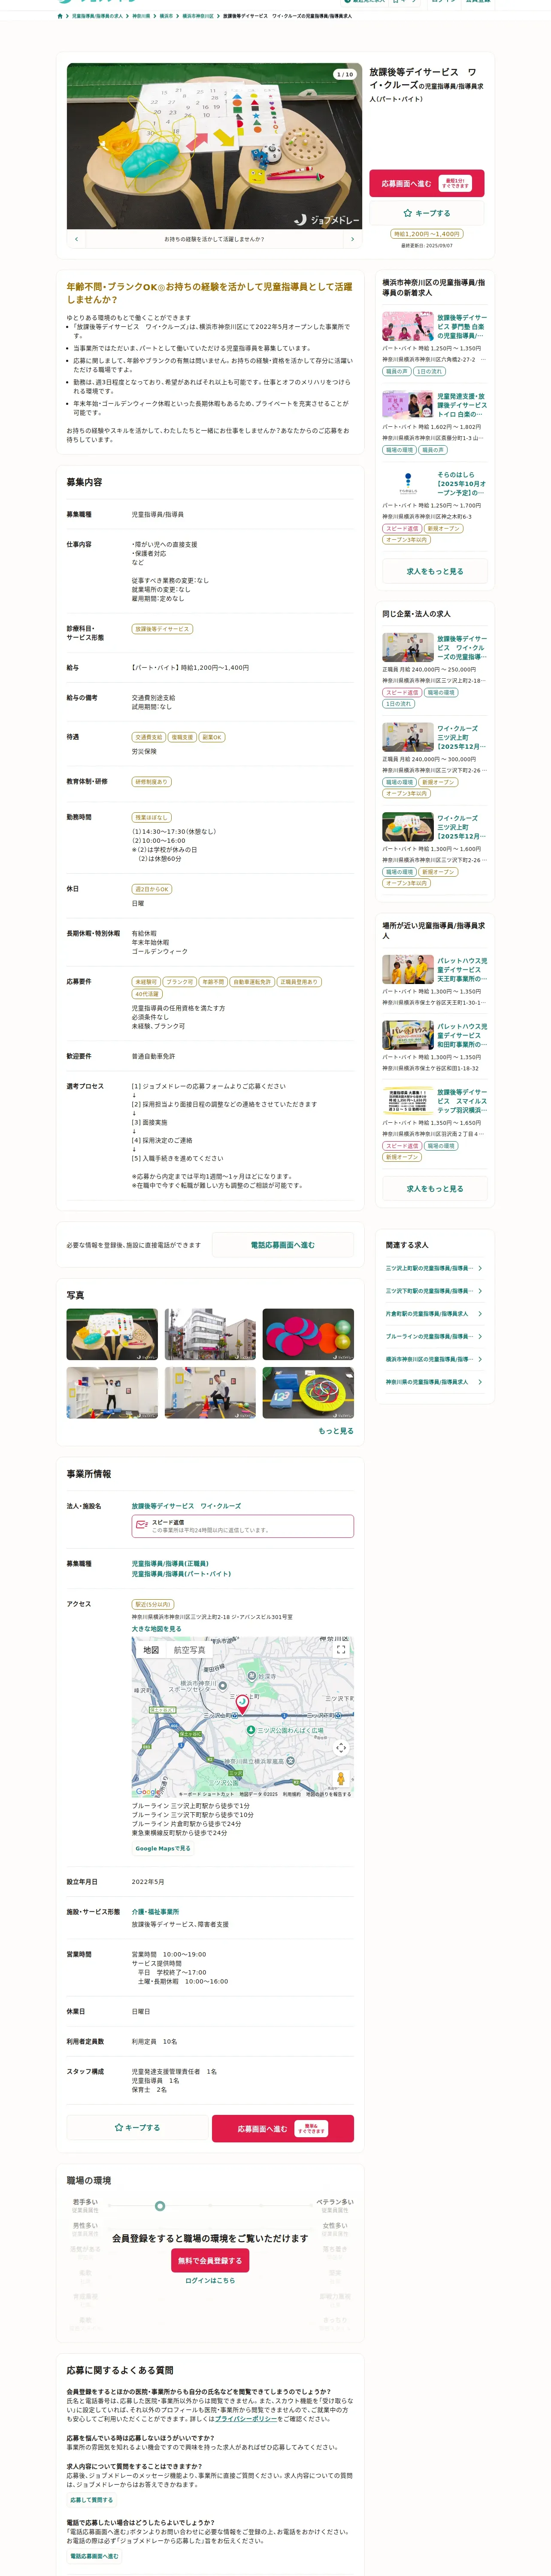Open the colorful discs photo thumbnail

(x=308, y=1335)
